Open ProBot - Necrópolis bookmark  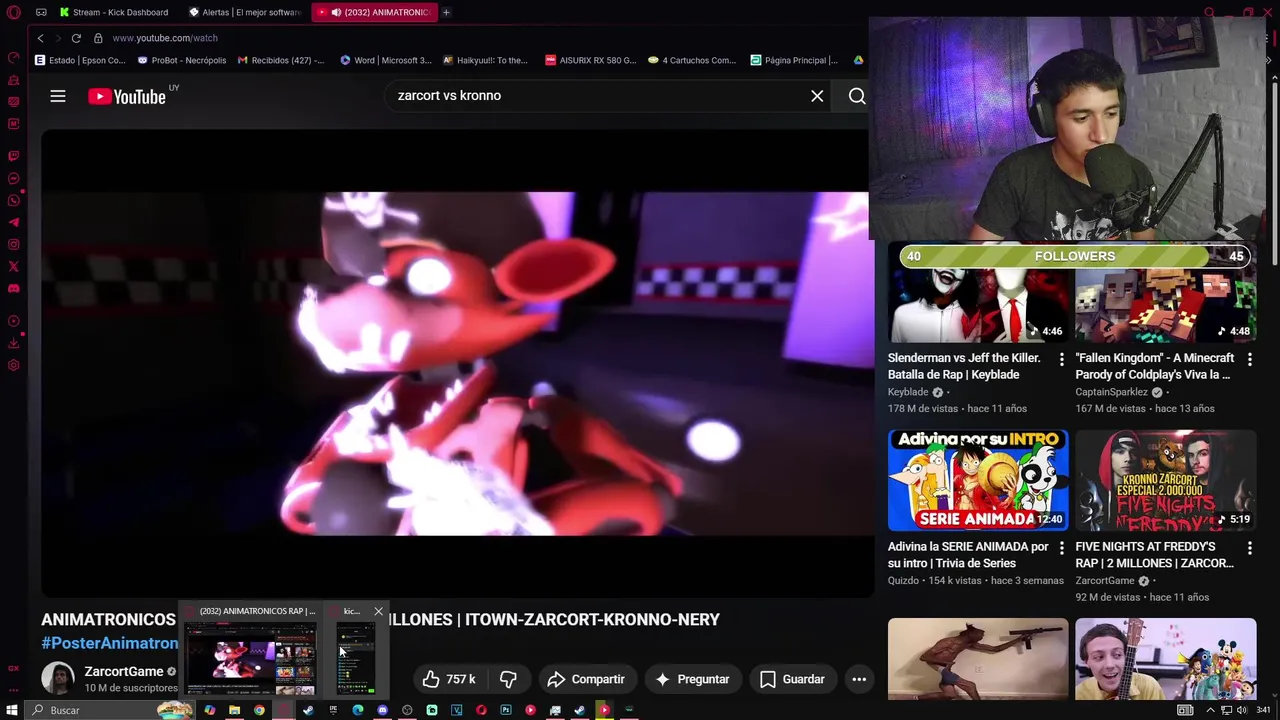pyautogui.click(x=182, y=60)
